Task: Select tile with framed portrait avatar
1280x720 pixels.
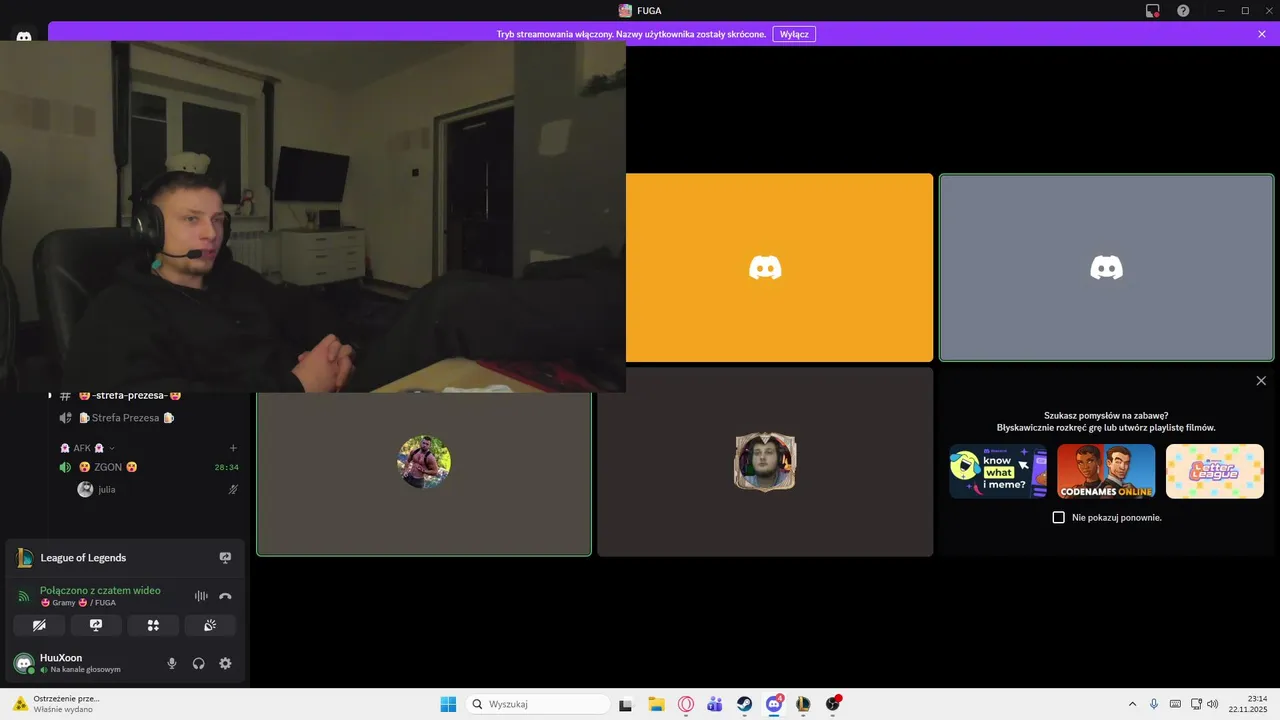Action: 765,462
